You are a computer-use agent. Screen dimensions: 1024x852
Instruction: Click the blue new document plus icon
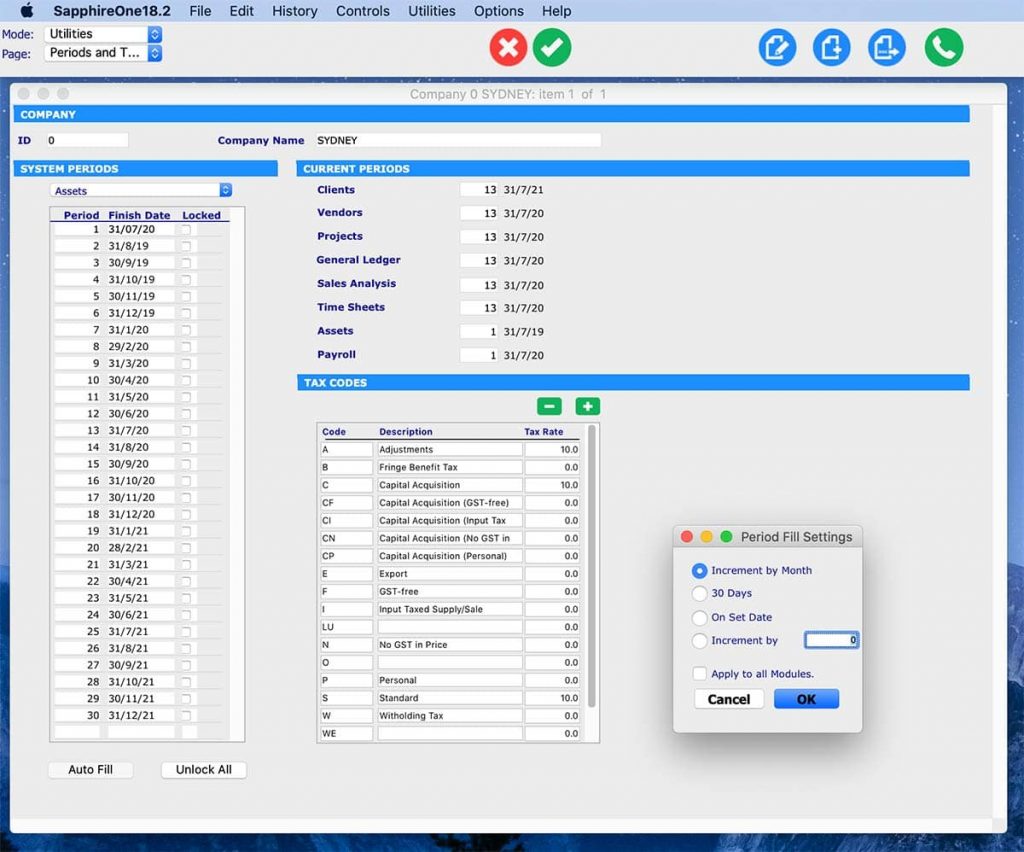click(x=831, y=47)
